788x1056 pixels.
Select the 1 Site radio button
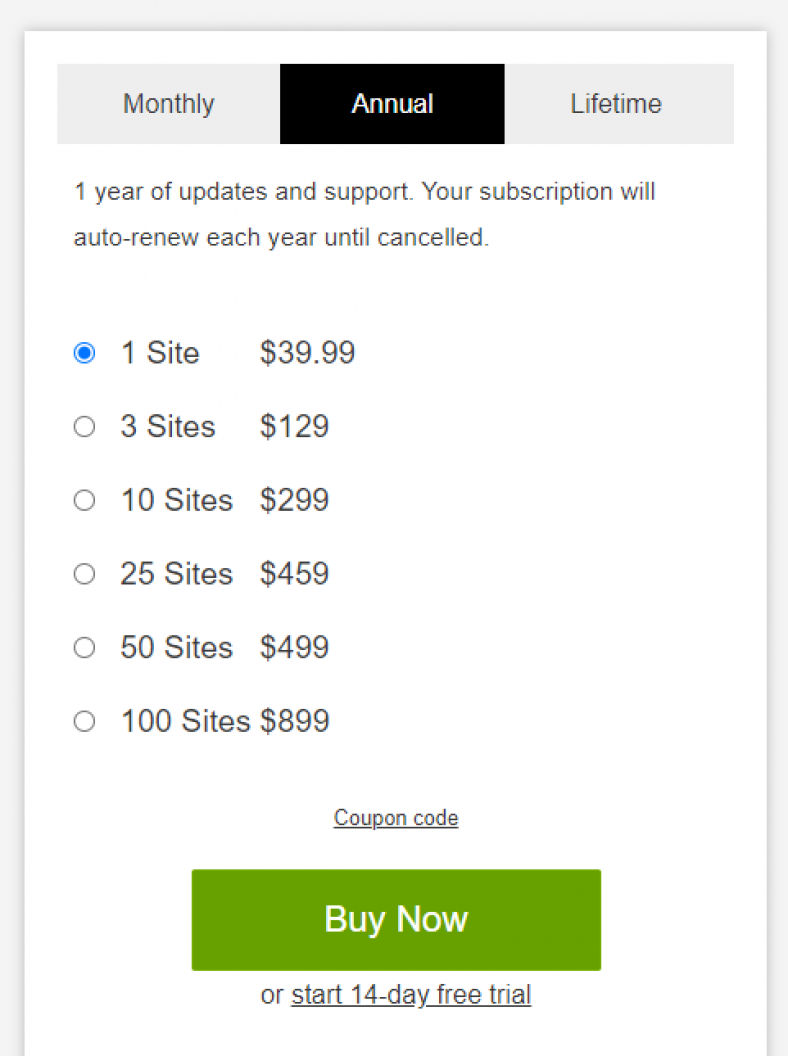(84, 353)
